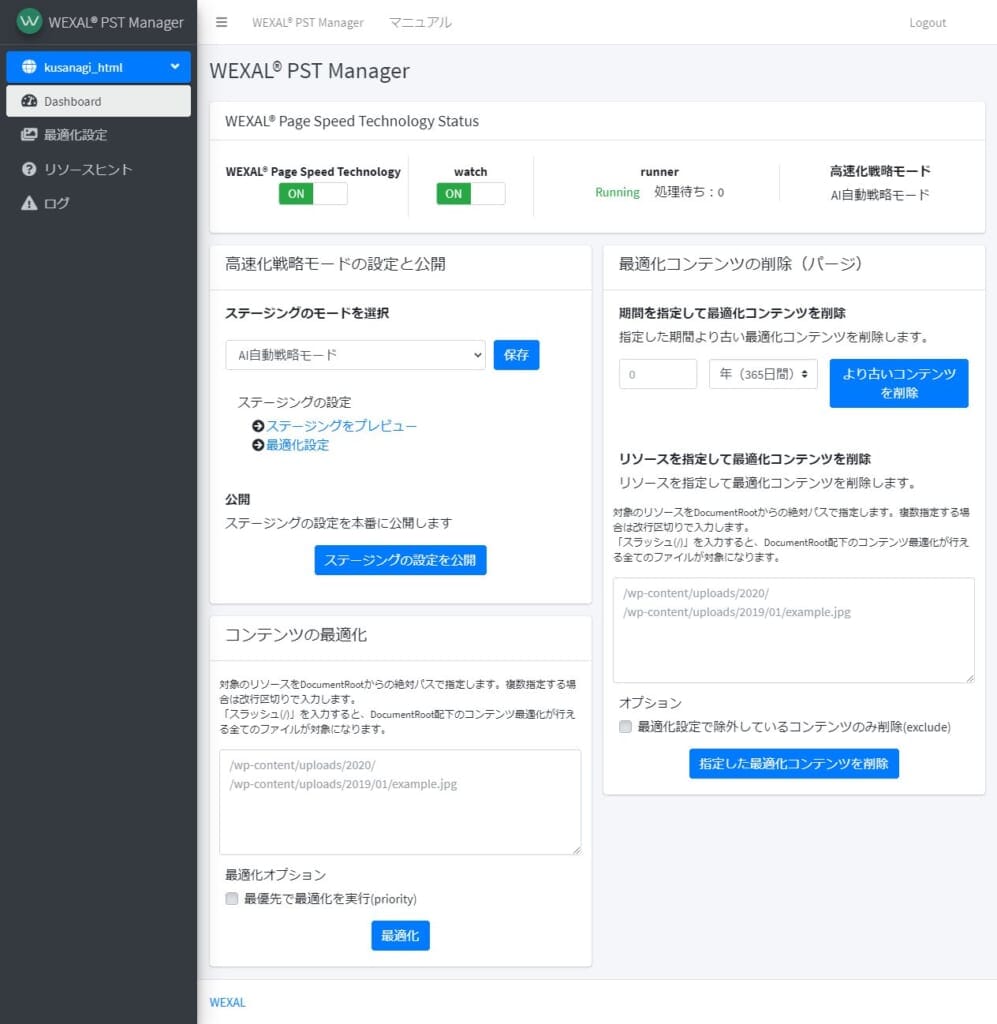Image resolution: width=997 pixels, height=1024 pixels.
Task: Toggle the sidebar with the hamburger icon
Action: point(221,22)
